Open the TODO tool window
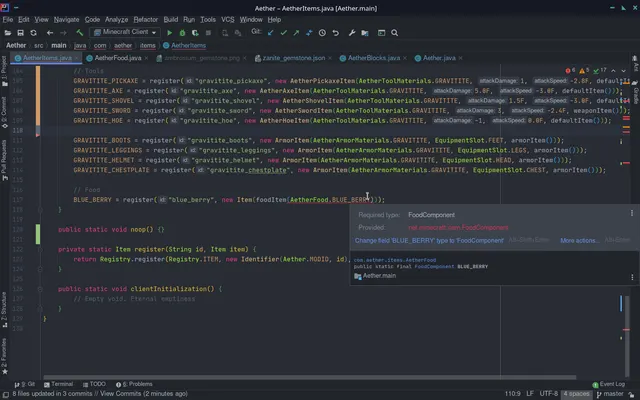Image resolution: width=640 pixels, height=400 pixels. 94,384
